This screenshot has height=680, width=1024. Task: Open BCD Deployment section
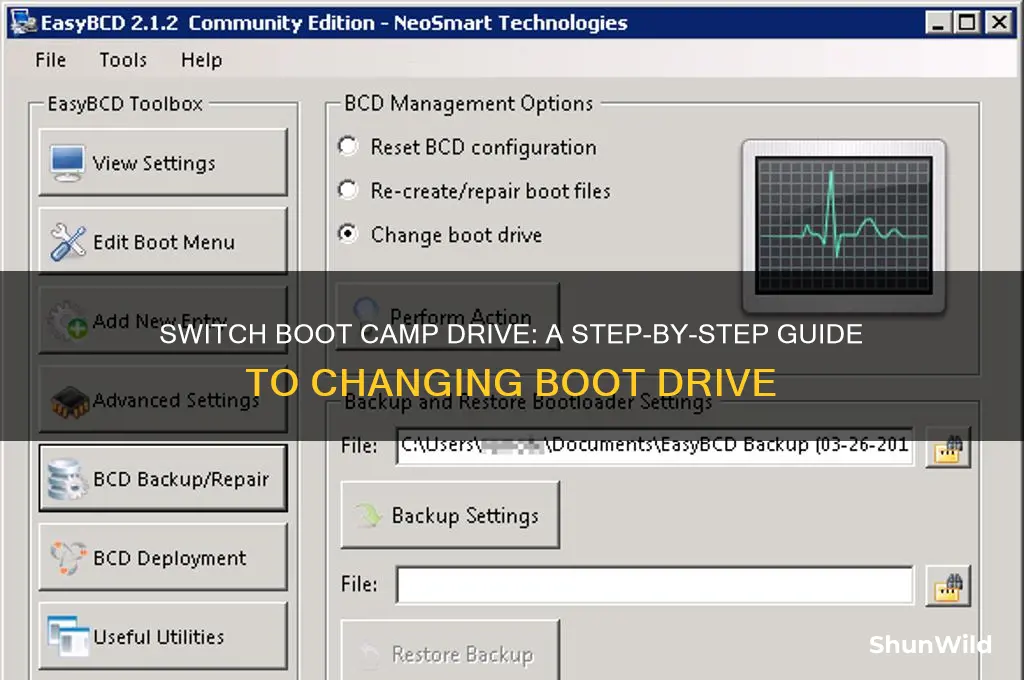point(163,557)
